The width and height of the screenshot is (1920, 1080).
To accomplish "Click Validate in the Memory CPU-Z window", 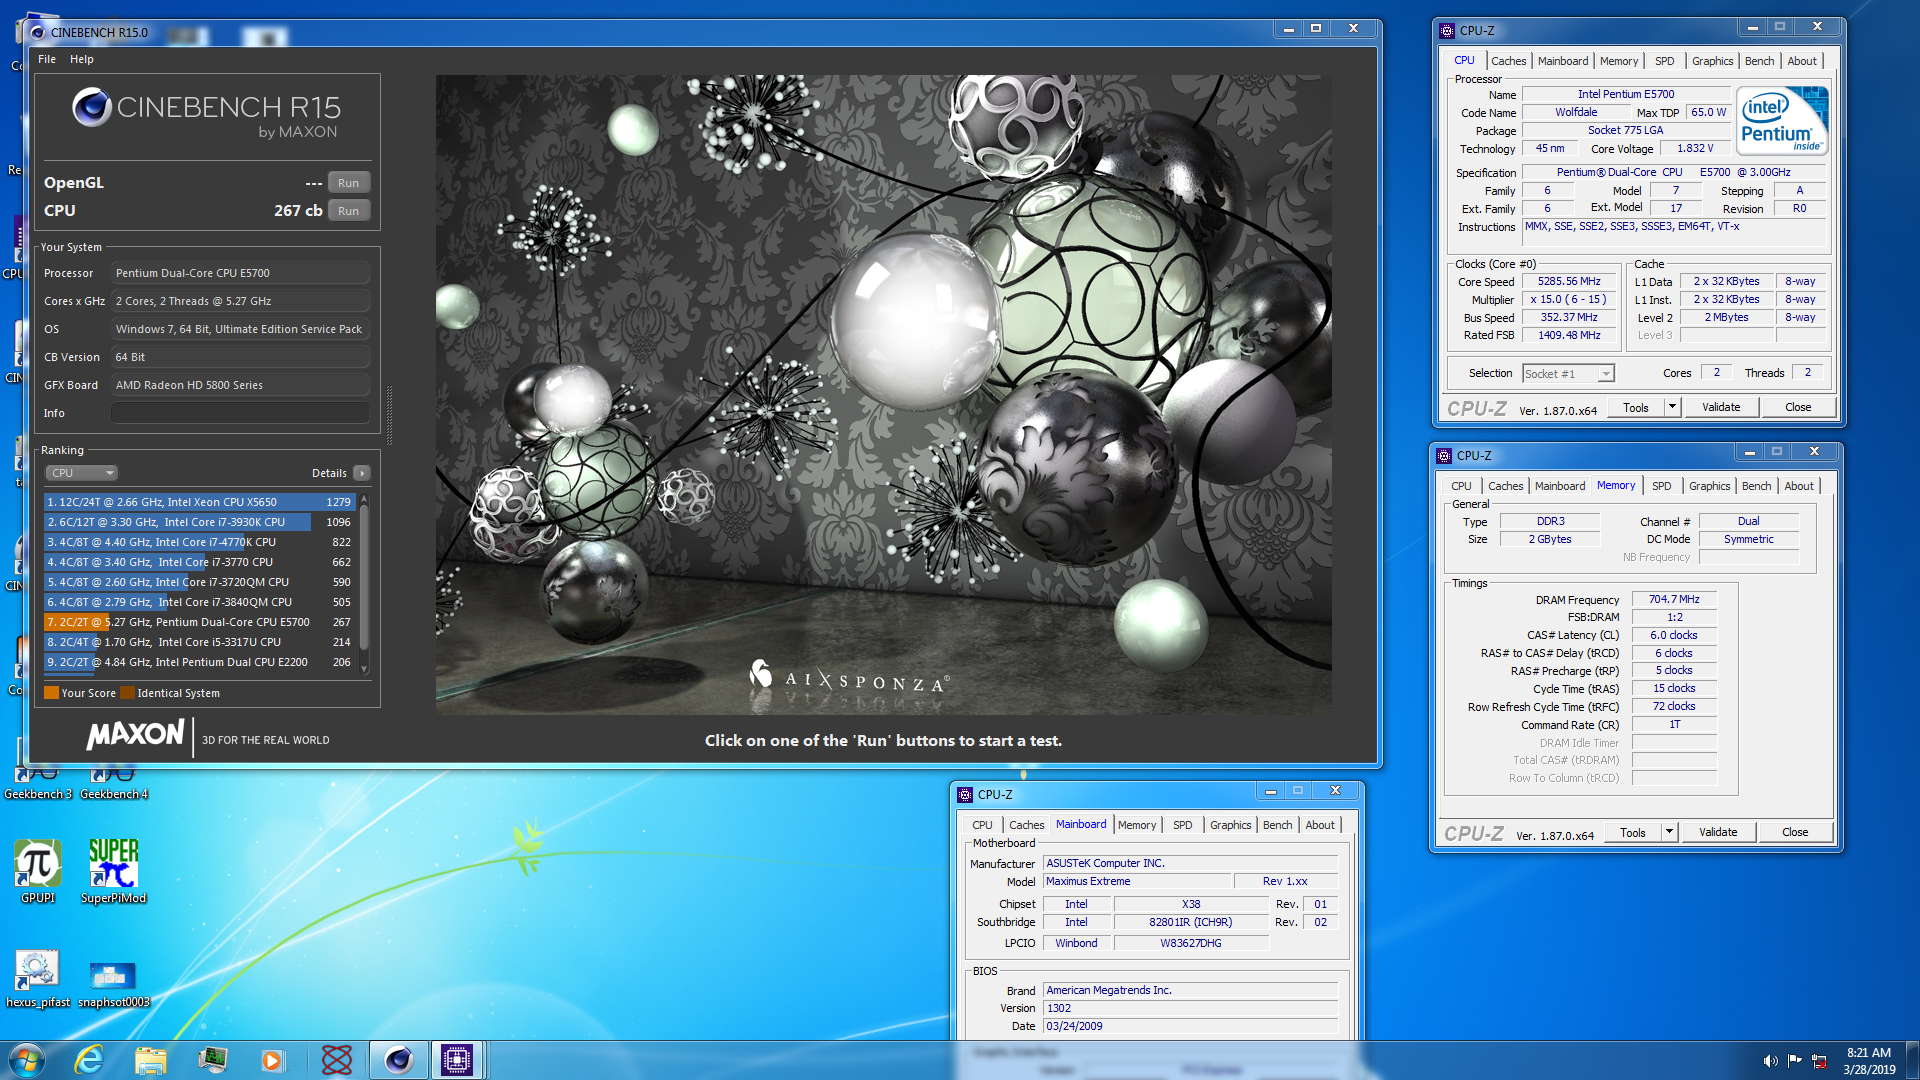I will pyautogui.click(x=1718, y=832).
